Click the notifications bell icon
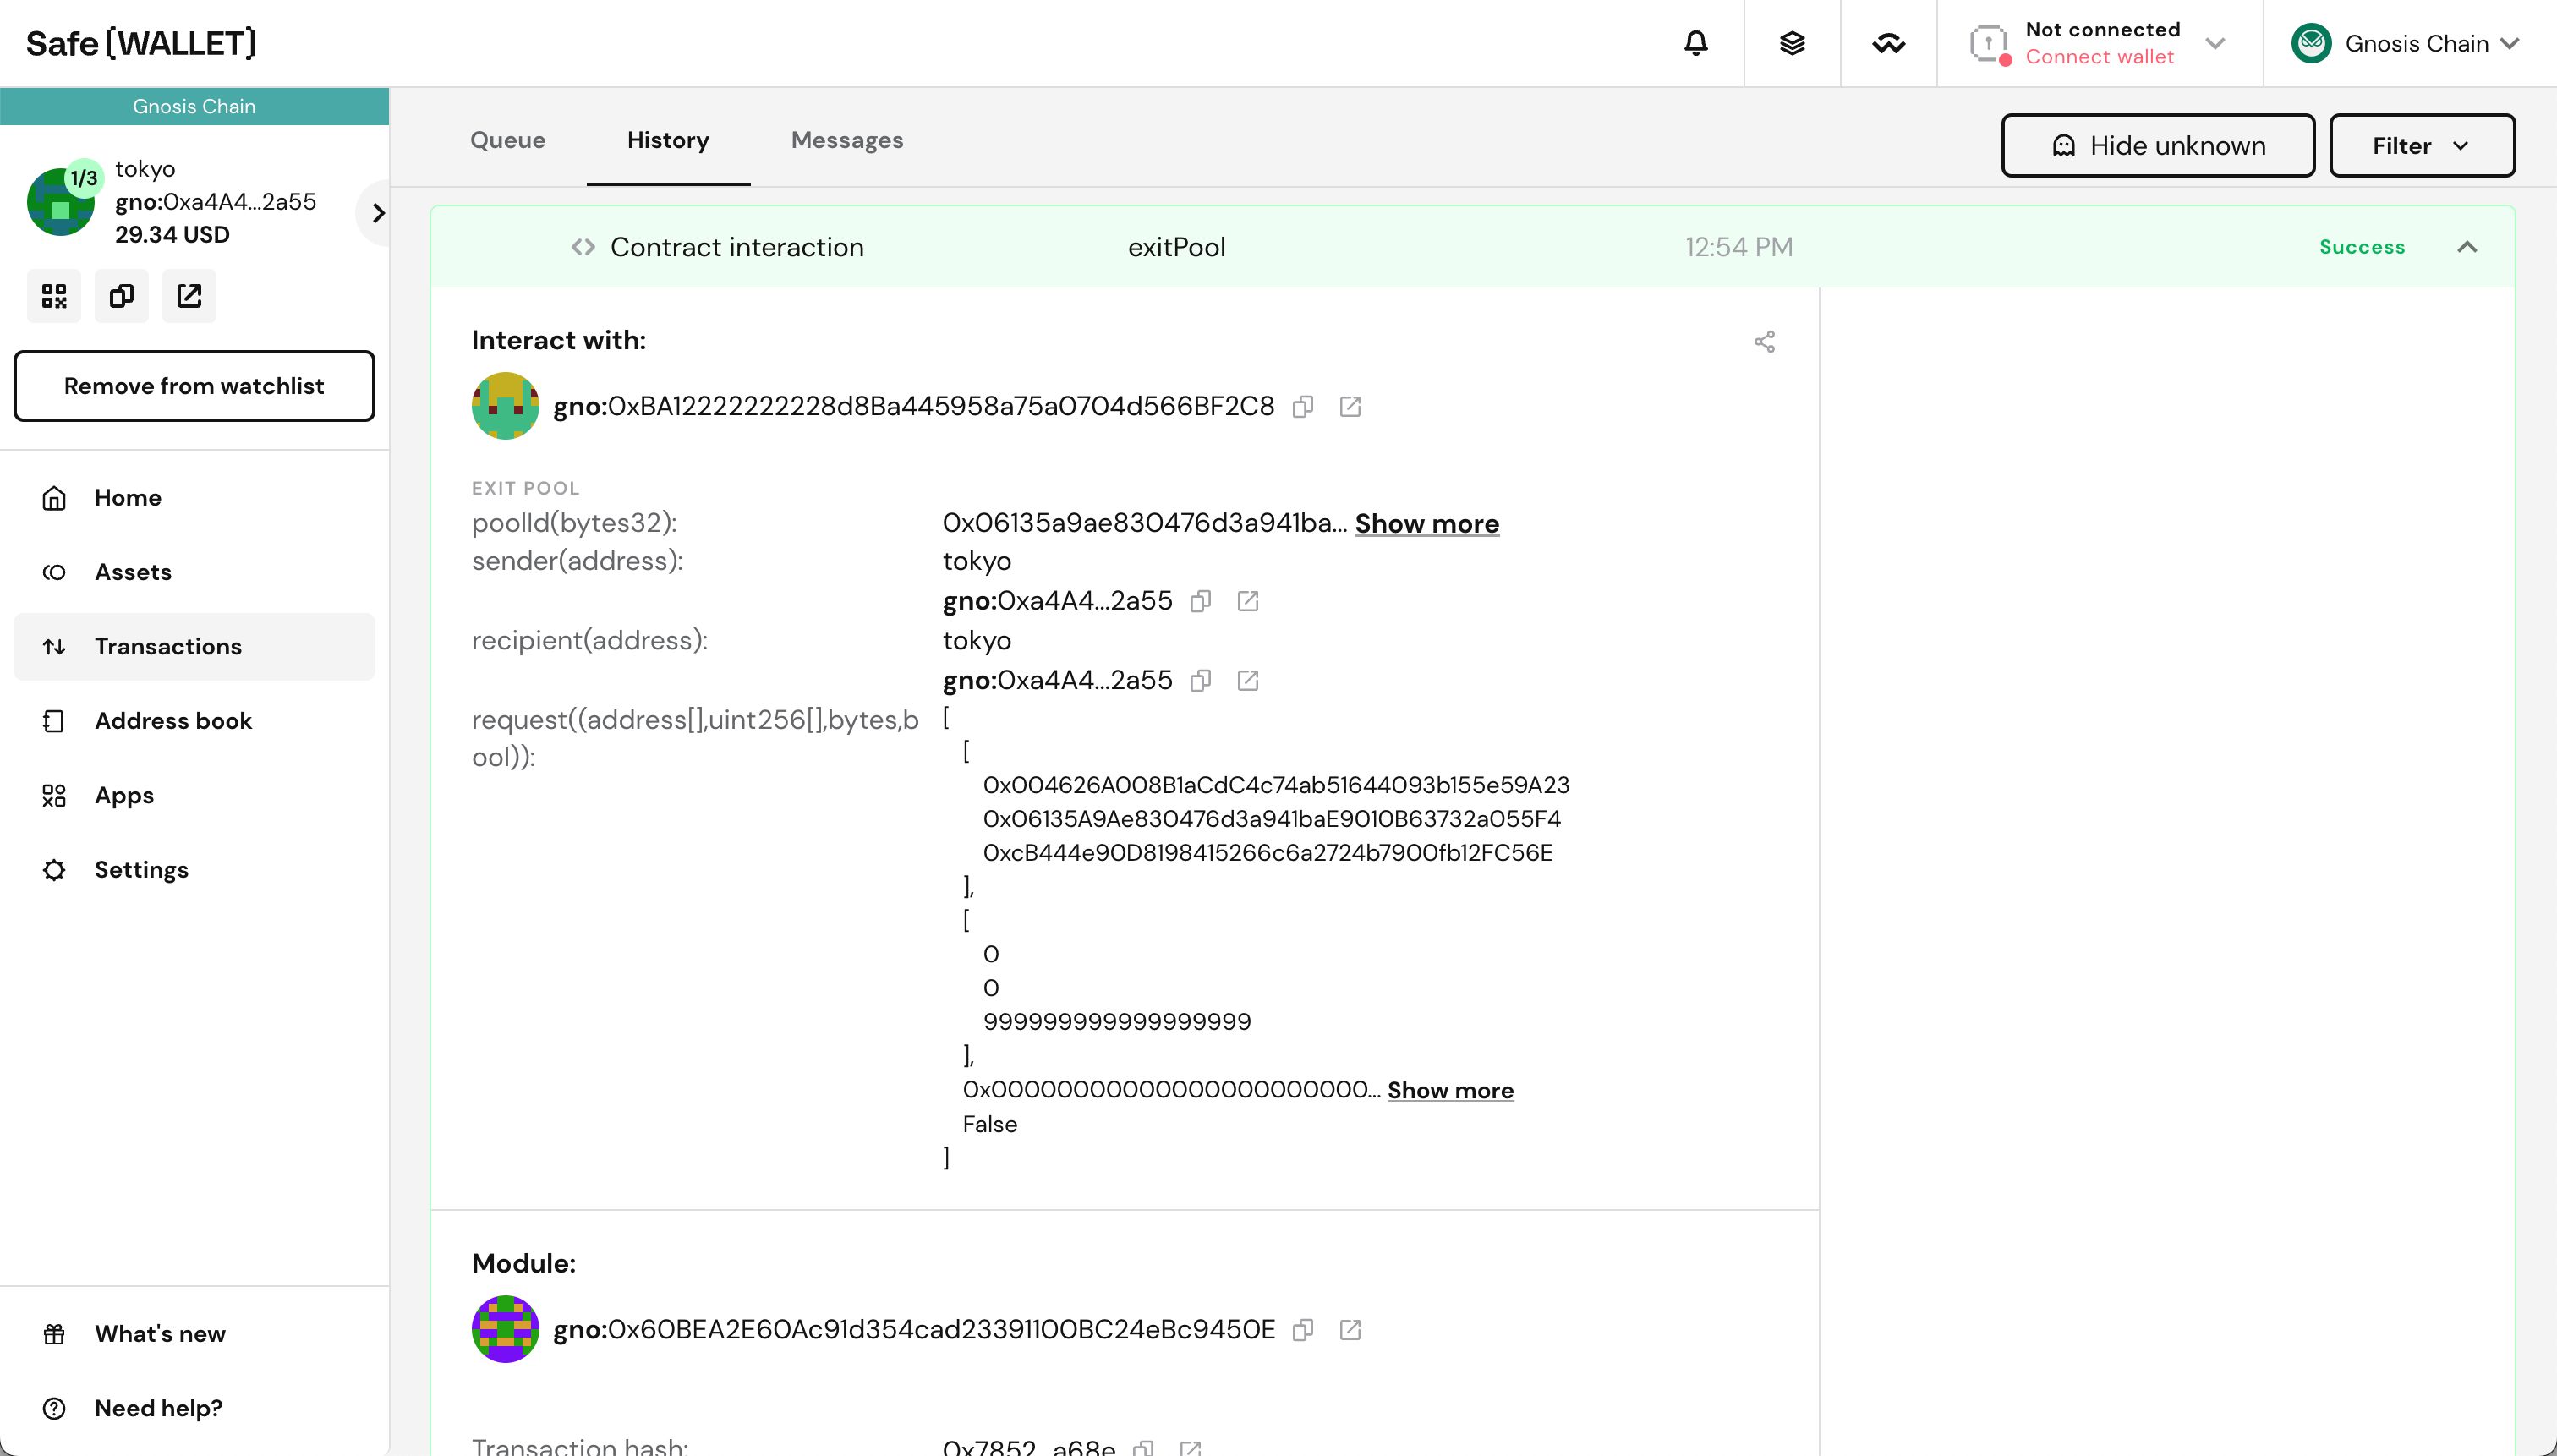2557x1456 pixels. click(x=1696, y=42)
